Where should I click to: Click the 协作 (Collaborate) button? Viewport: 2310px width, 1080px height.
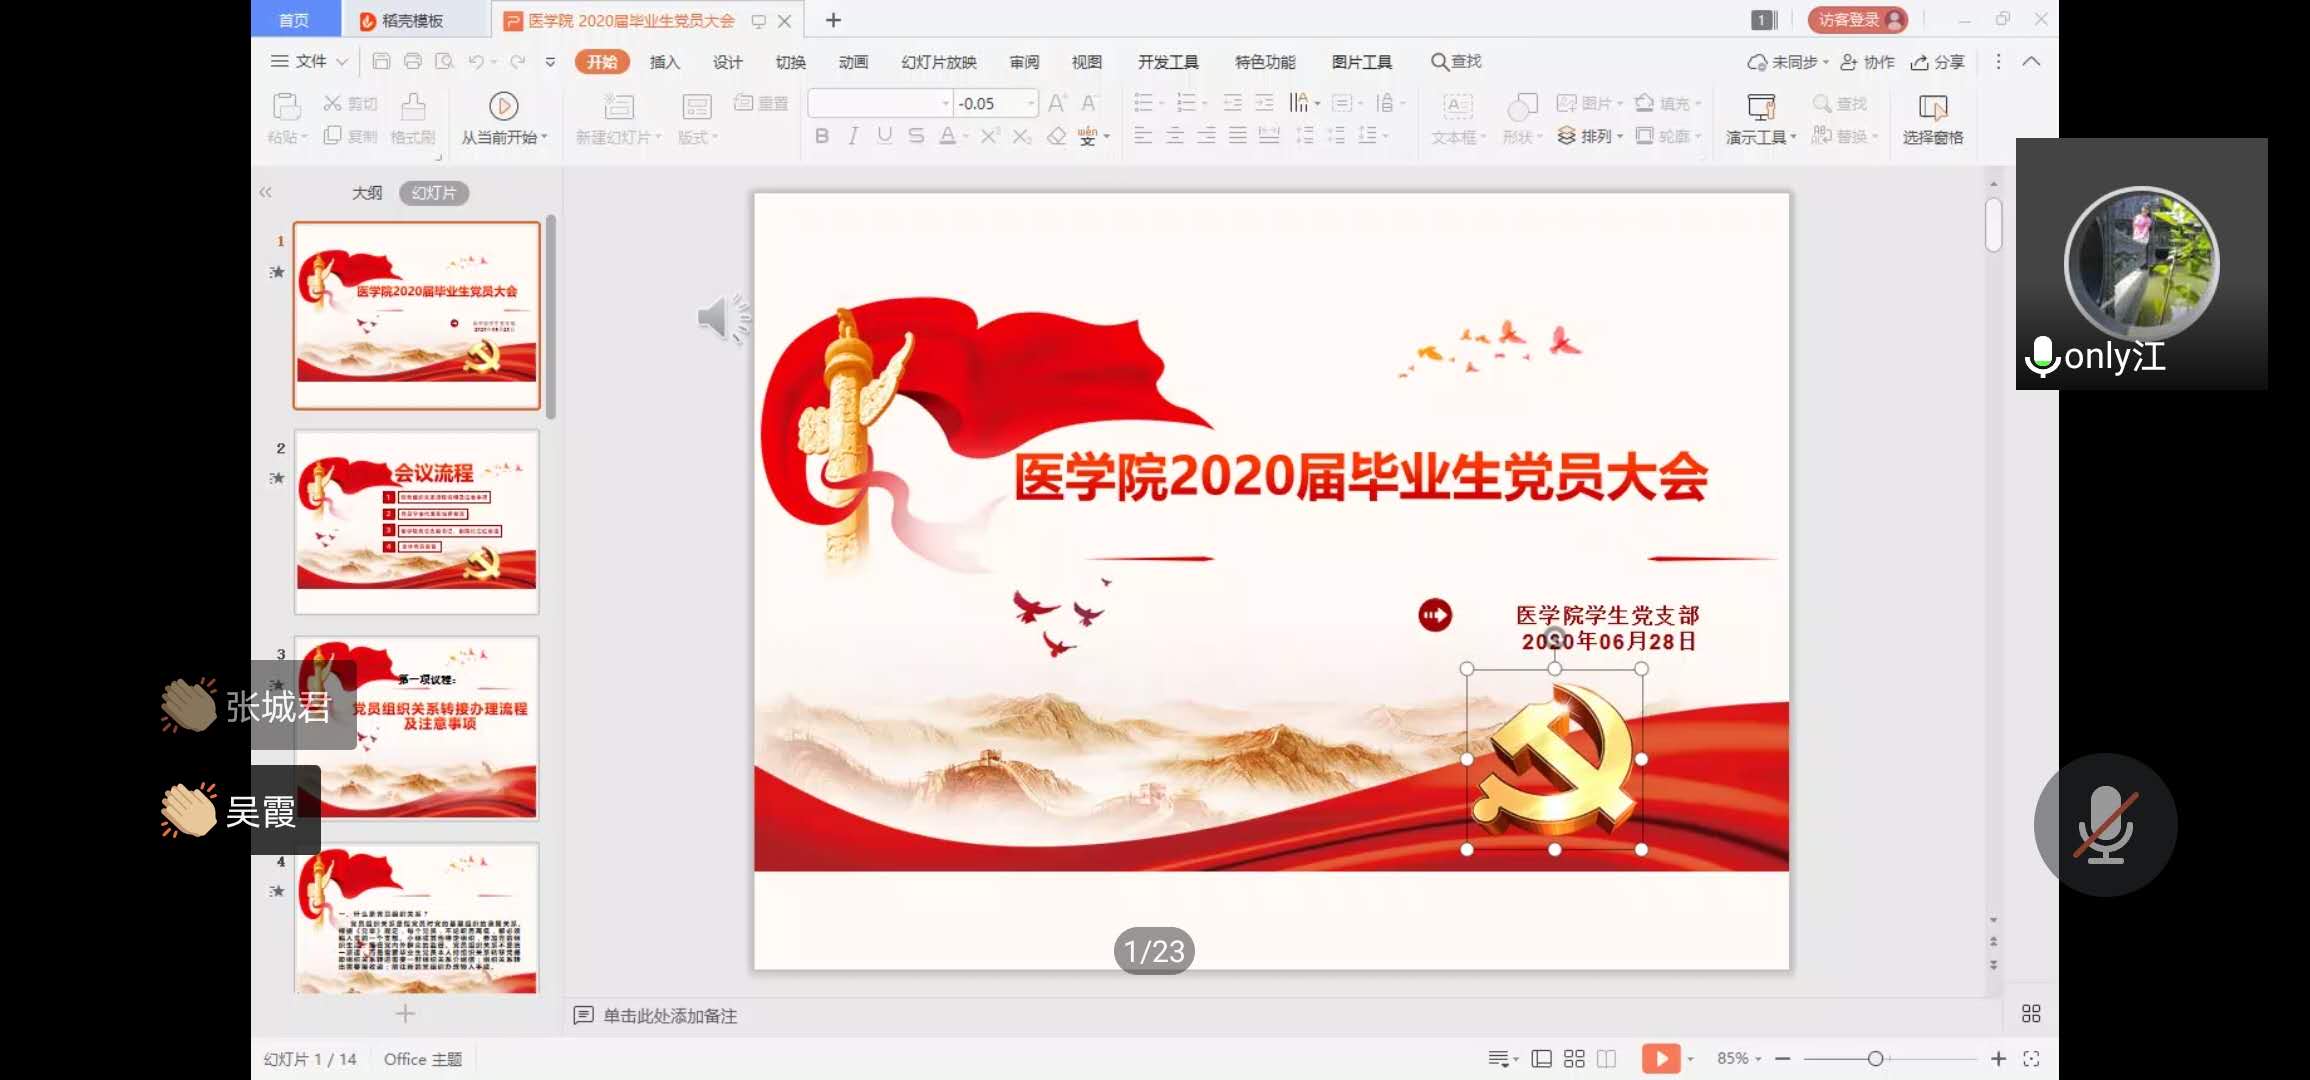(x=1867, y=62)
